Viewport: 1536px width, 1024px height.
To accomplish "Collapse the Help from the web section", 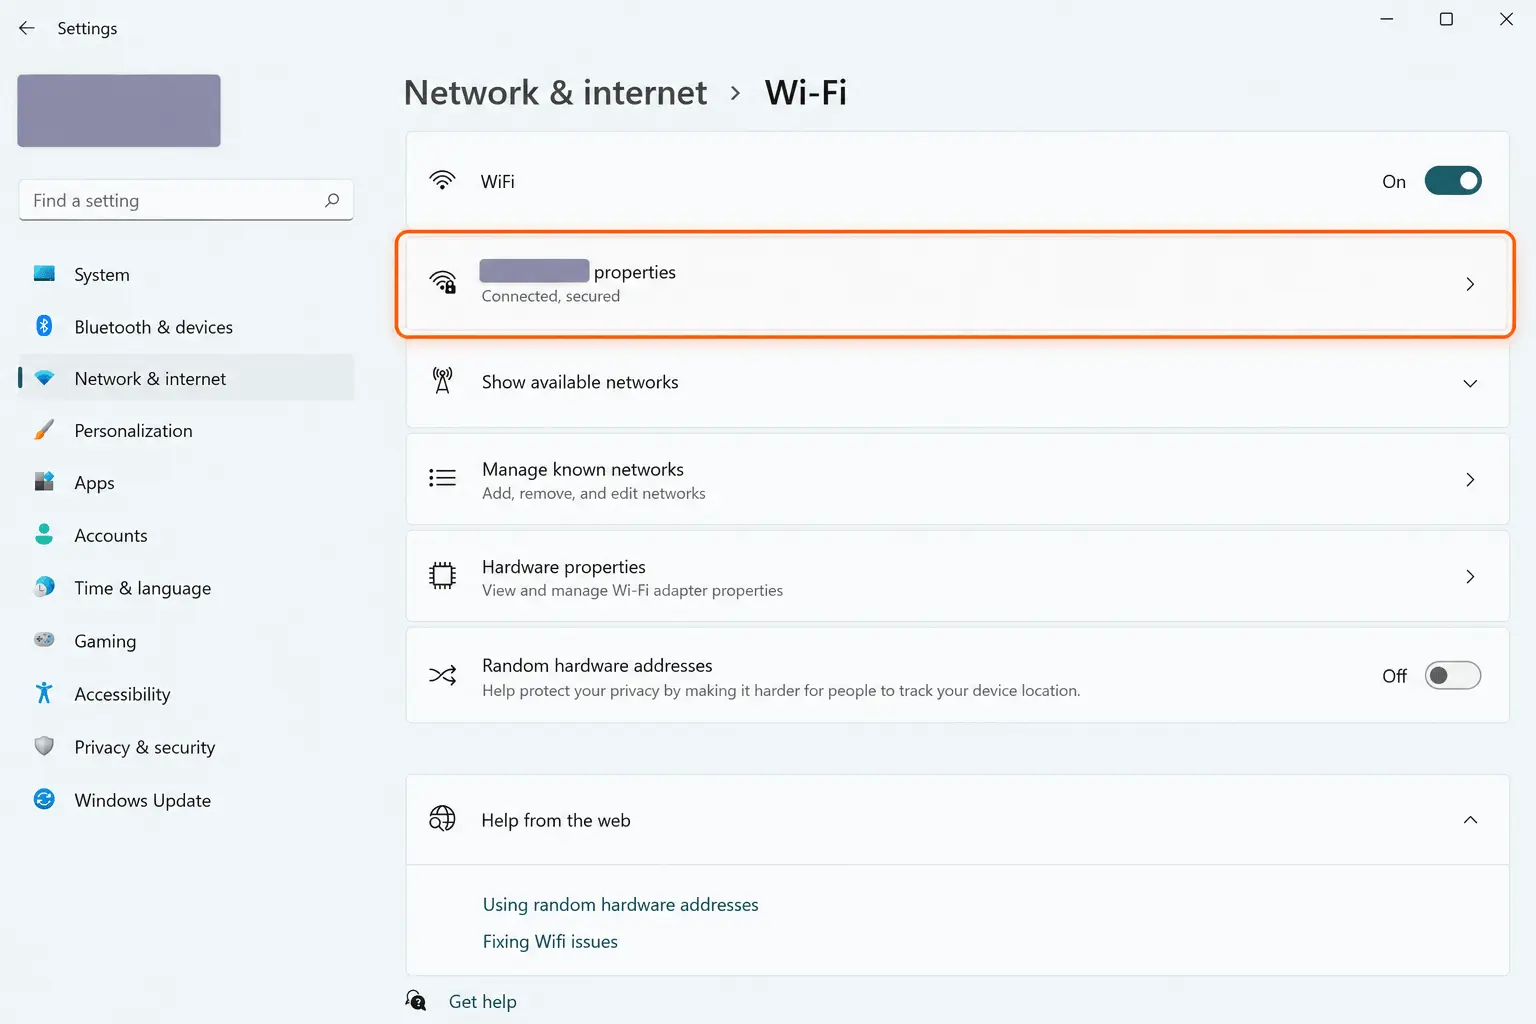I will click(1470, 820).
